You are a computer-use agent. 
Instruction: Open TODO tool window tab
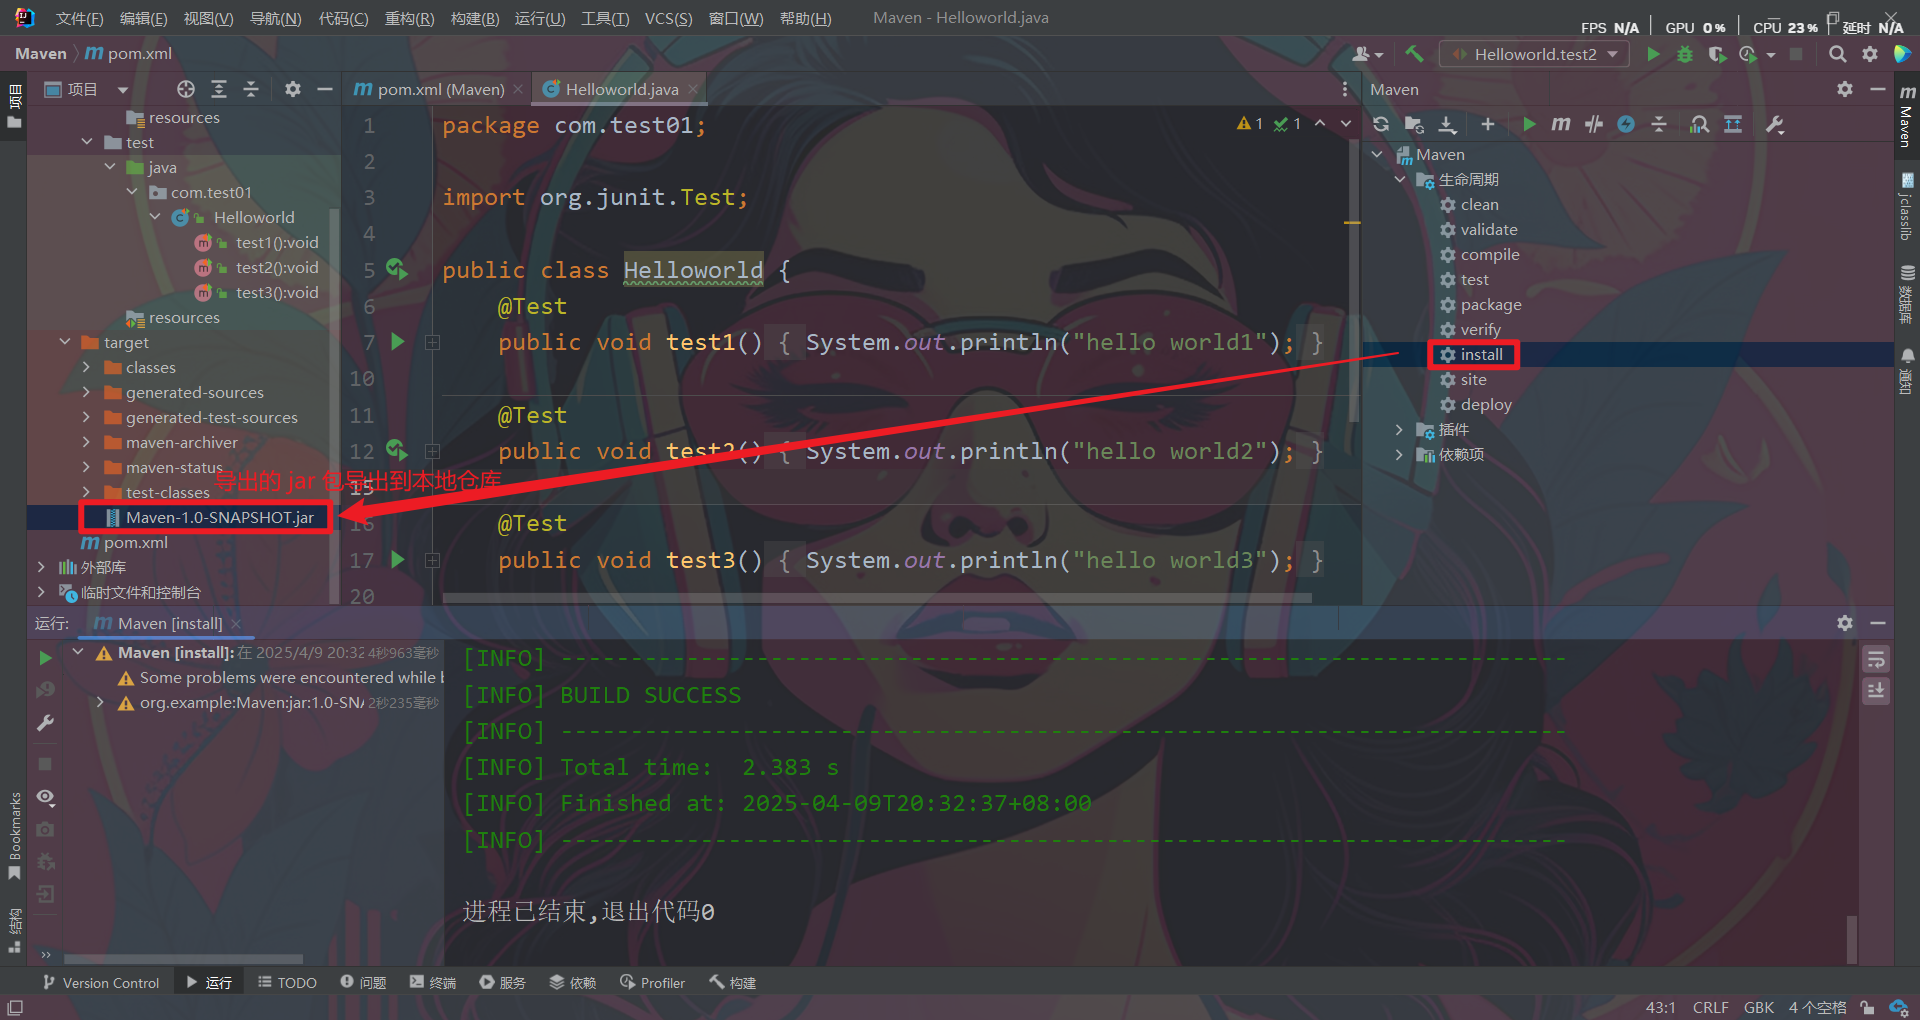click(x=287, y=983)
